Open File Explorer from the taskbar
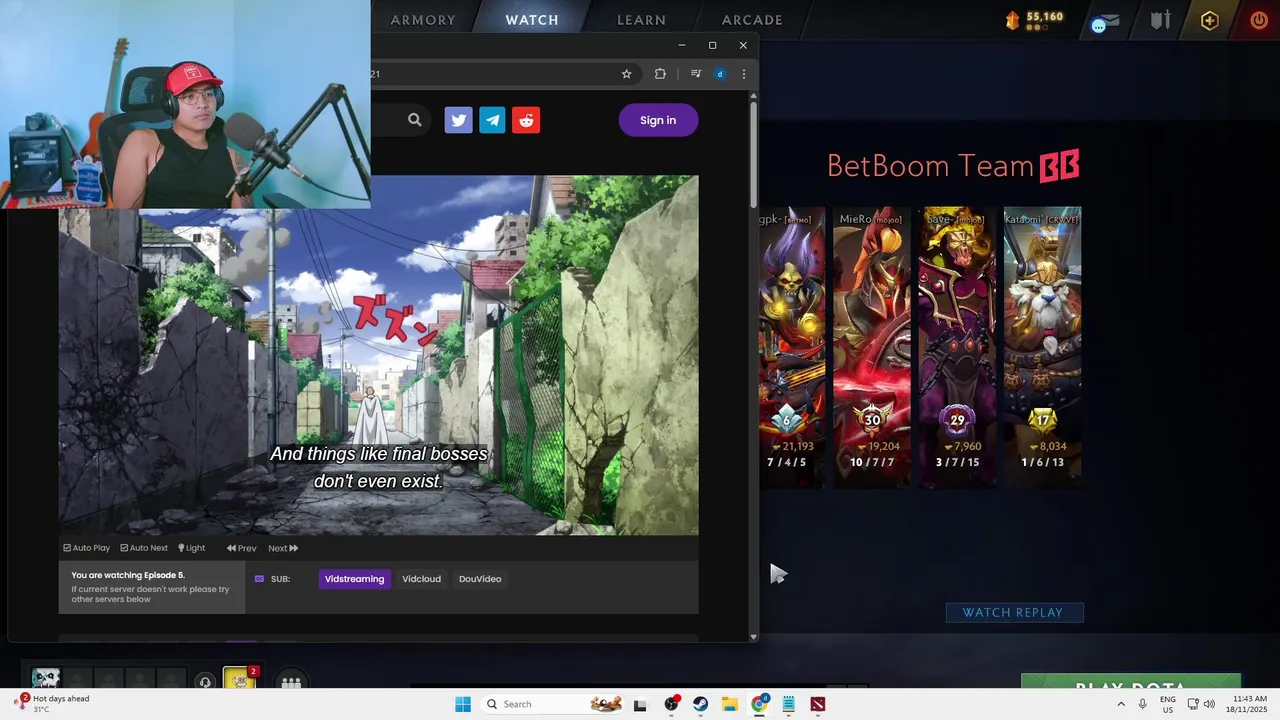 point(730,704)
